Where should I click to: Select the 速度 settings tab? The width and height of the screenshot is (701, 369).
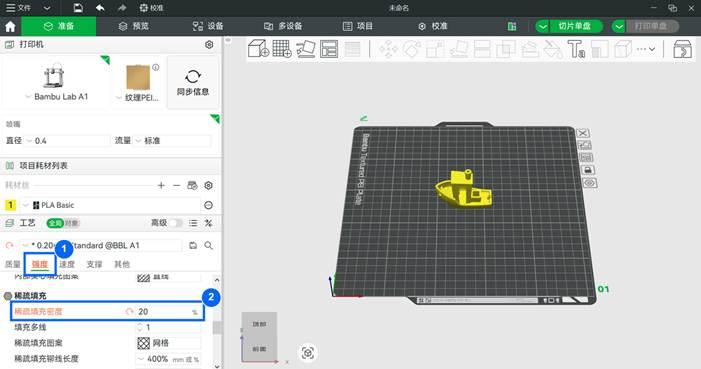click(x=67, y=264)
